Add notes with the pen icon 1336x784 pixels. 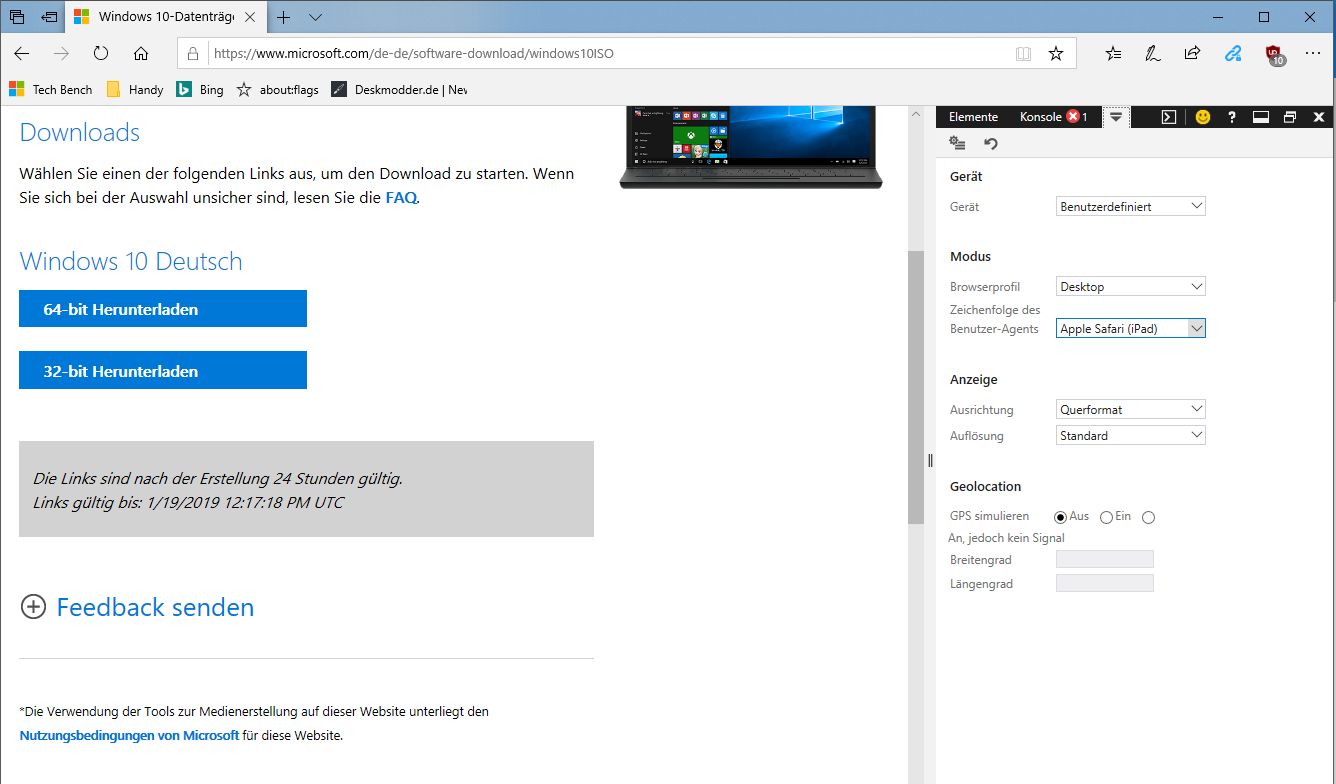[1153, 54]
